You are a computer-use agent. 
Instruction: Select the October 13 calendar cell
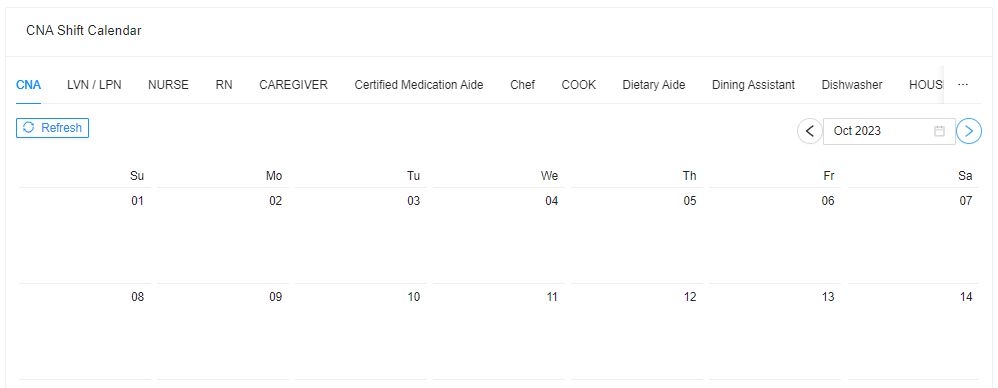click(775, 331)
